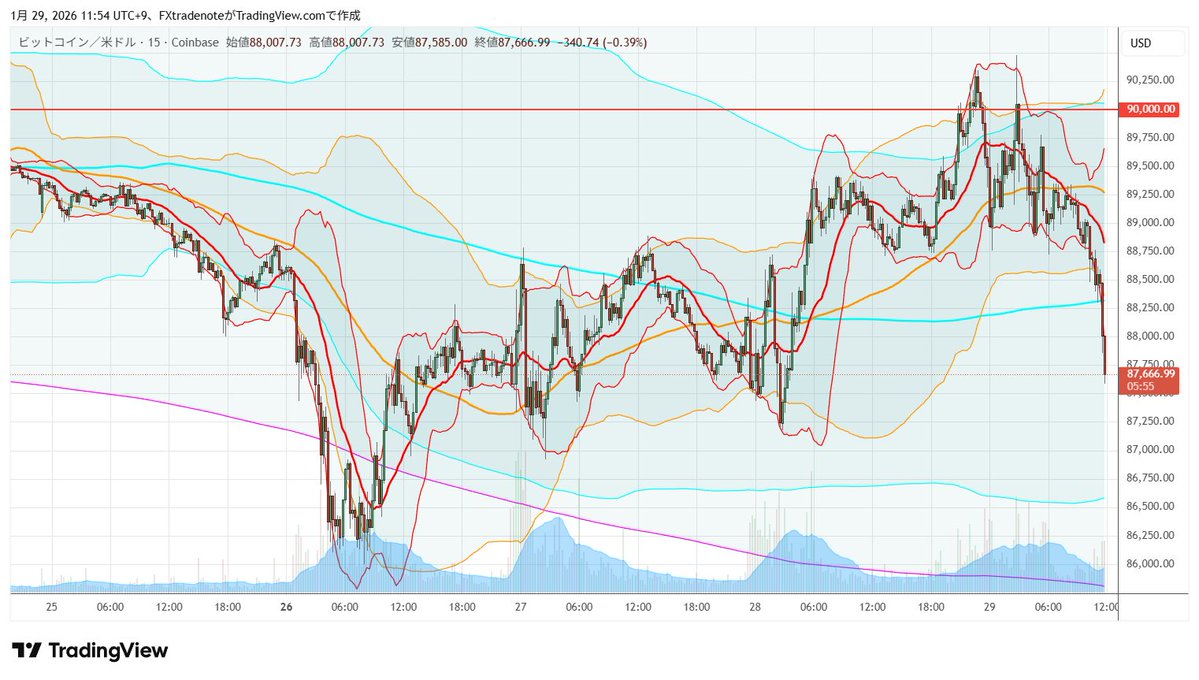The image size is (1199, 680).
Task: Click the Coinbase exchange label
Action: (195, 42)
